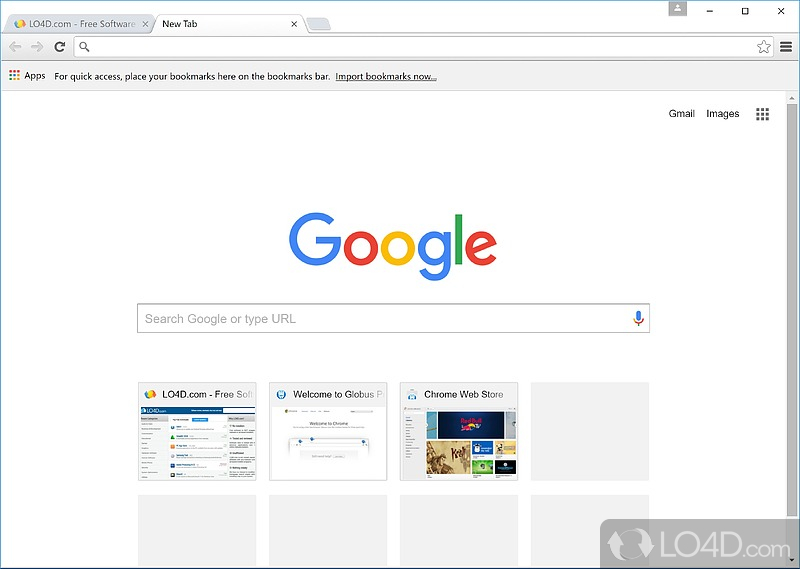Switch to the LO4D.com tab

pyautogui.click(x=75, y=24)
